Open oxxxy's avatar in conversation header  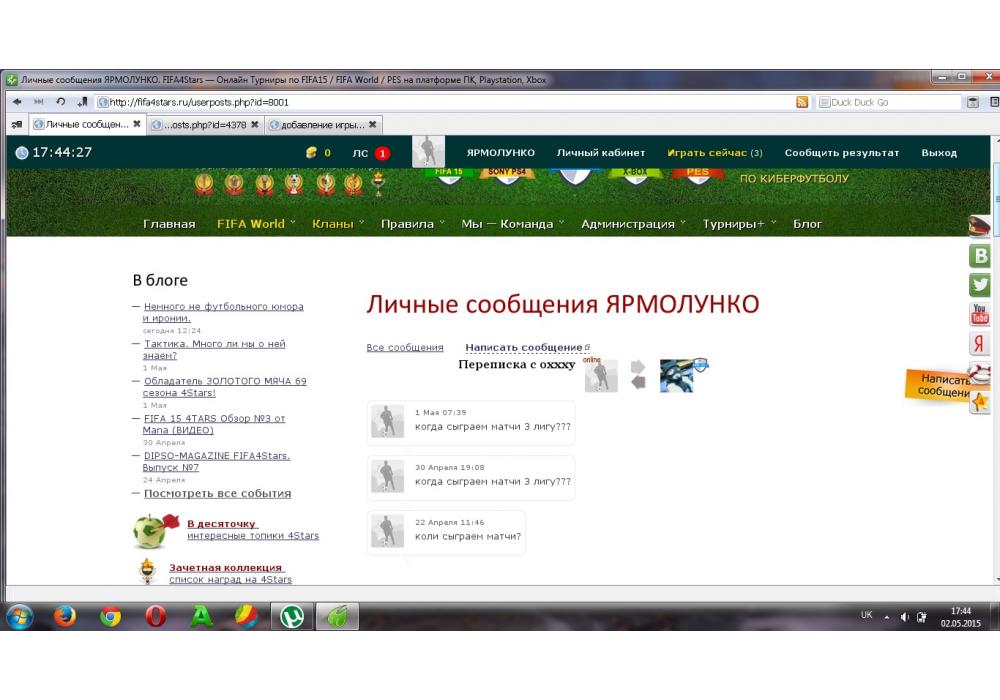[x=677, y=376]
